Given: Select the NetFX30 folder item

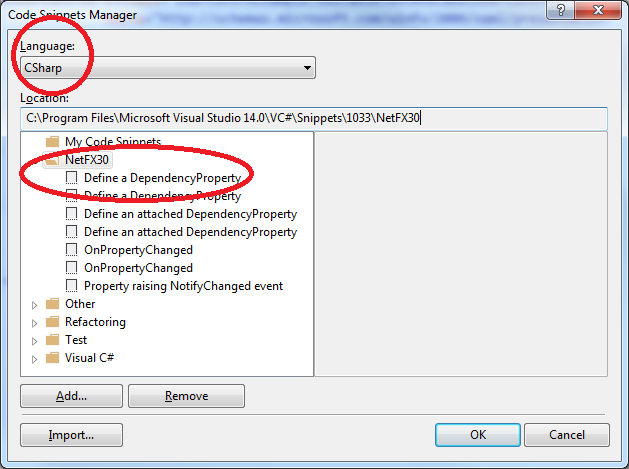Looking at the screenshot, I should [87, 160].
